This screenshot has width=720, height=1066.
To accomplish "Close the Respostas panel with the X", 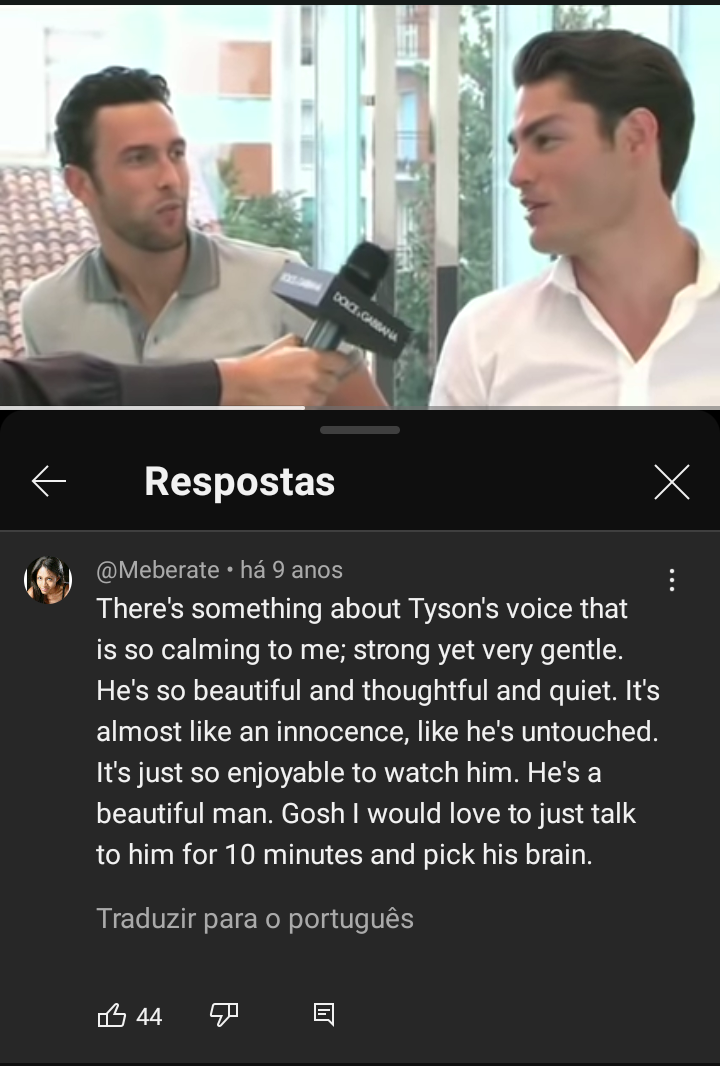I will [x=672, y=482].
